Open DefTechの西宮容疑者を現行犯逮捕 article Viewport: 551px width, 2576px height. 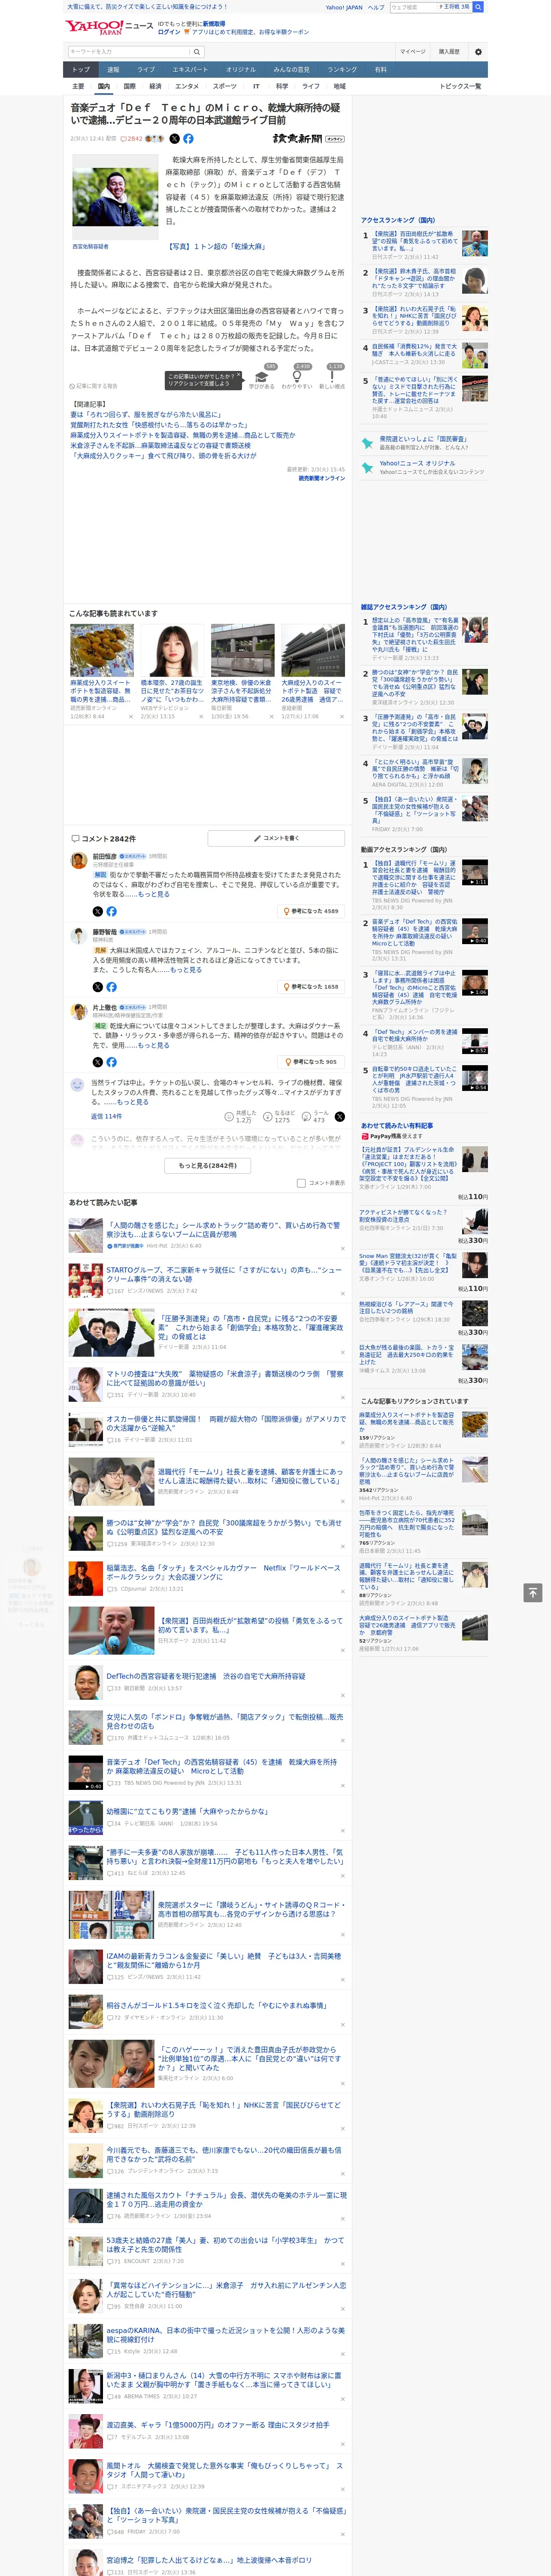(x=205, y=1676)
